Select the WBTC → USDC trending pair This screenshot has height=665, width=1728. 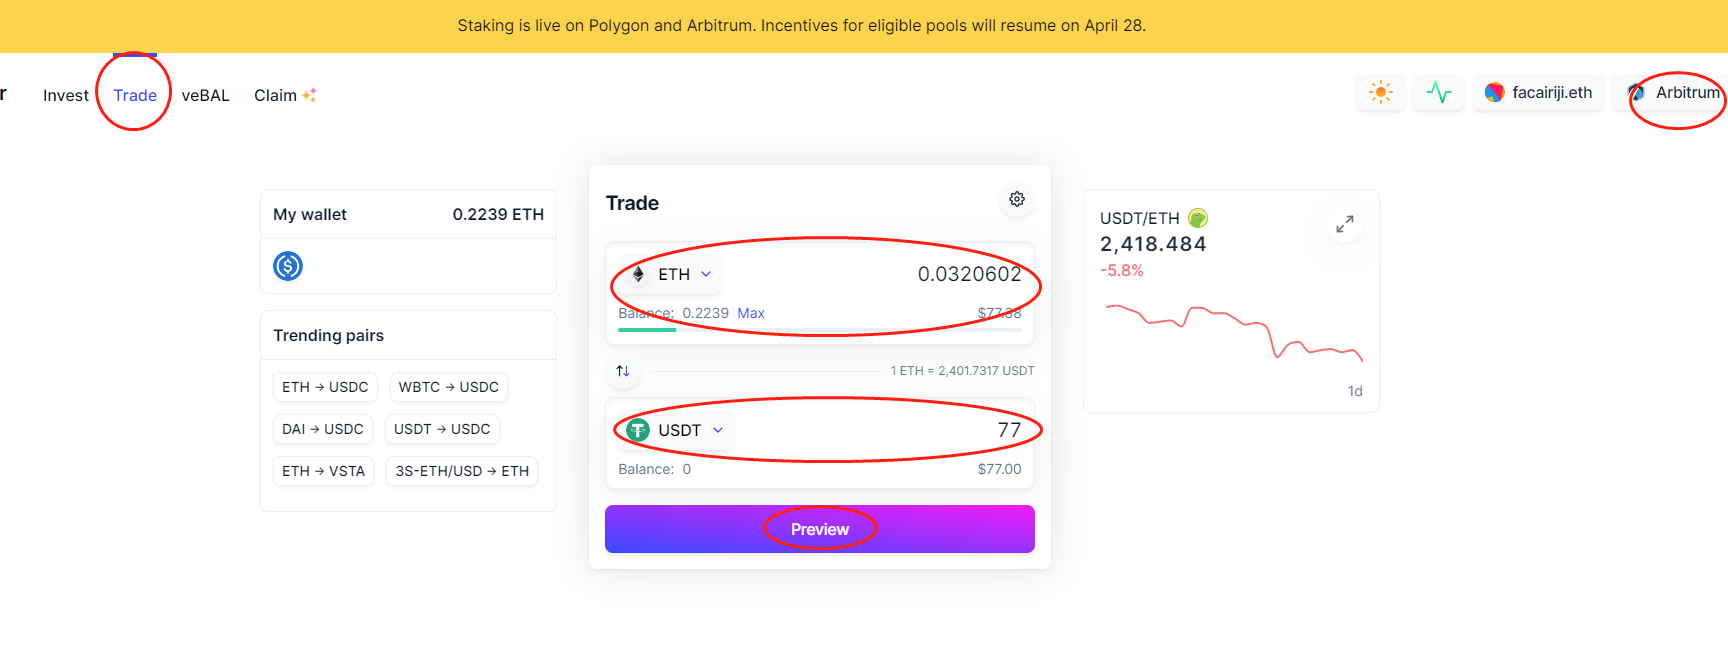[x=448, y=387]
